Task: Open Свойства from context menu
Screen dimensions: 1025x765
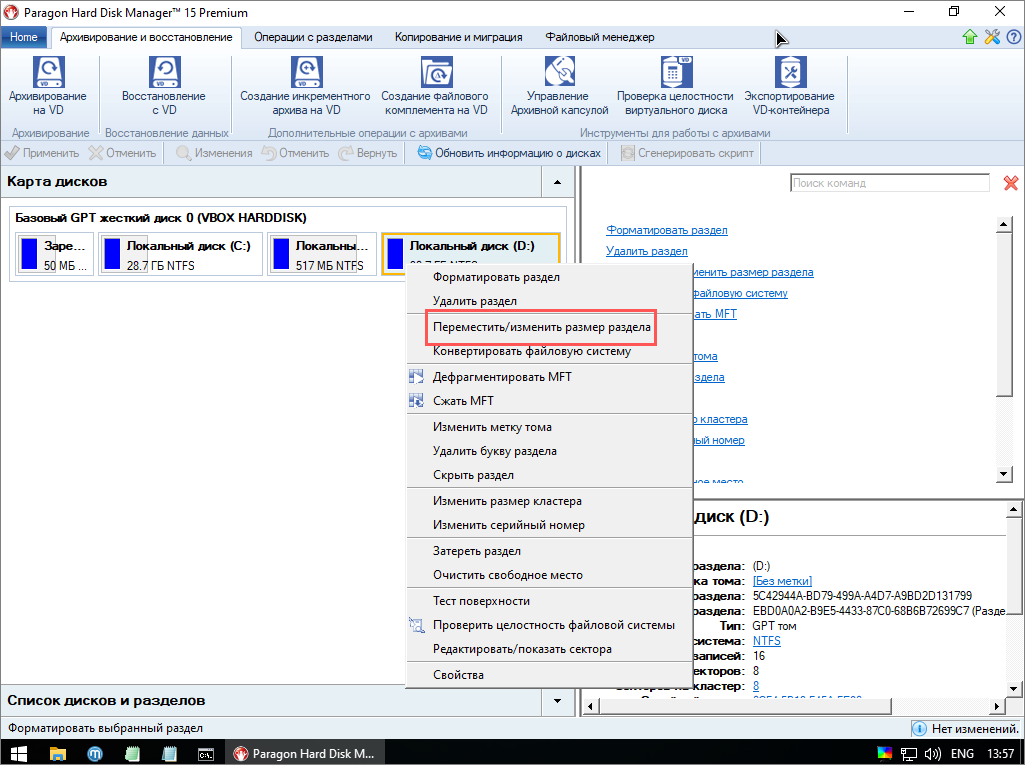Action: [x=549, y=675]
